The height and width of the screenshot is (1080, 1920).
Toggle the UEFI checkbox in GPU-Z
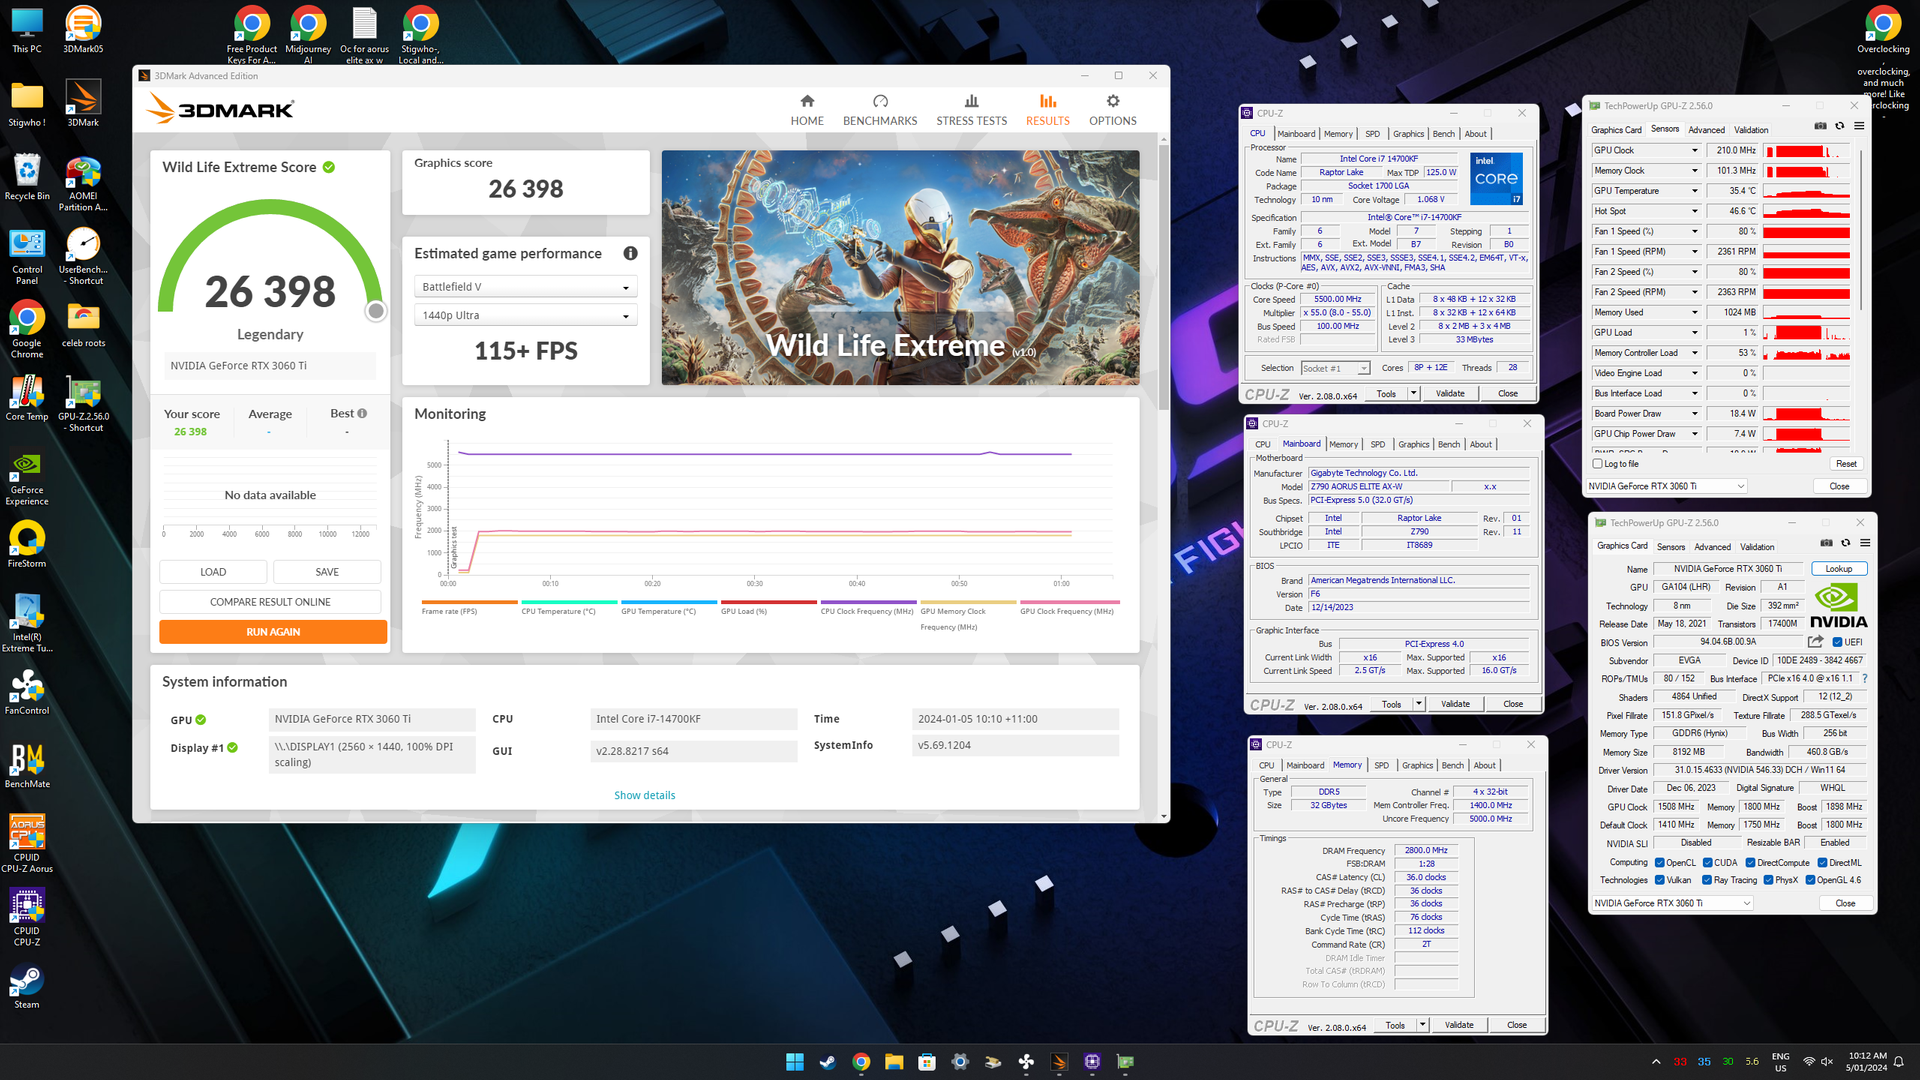click(x=1837, y=642)
